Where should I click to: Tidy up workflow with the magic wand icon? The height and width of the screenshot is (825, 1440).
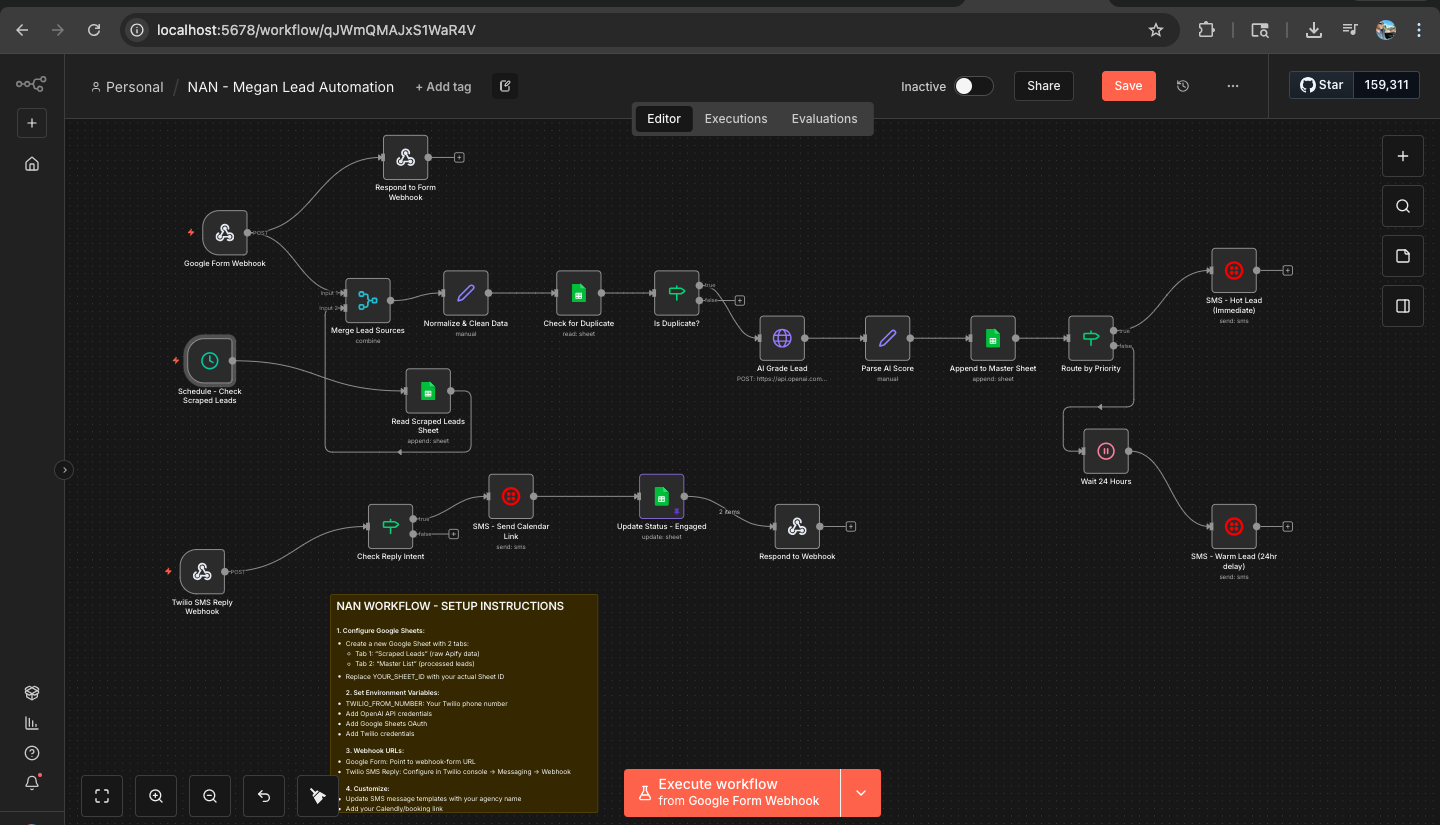point(317,795)
